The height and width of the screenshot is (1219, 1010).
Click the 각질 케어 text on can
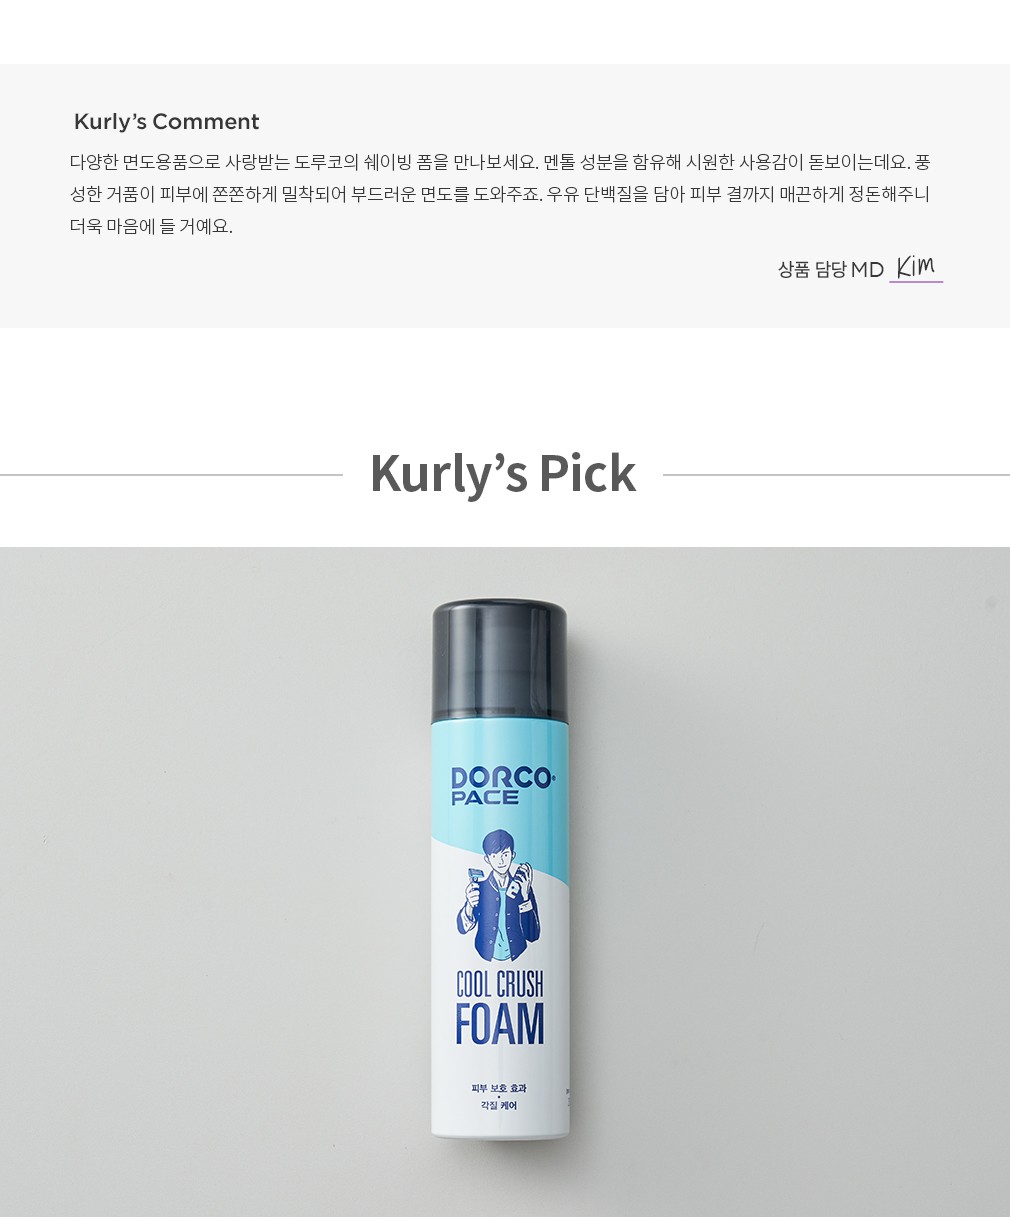(x=499, y=1106)
